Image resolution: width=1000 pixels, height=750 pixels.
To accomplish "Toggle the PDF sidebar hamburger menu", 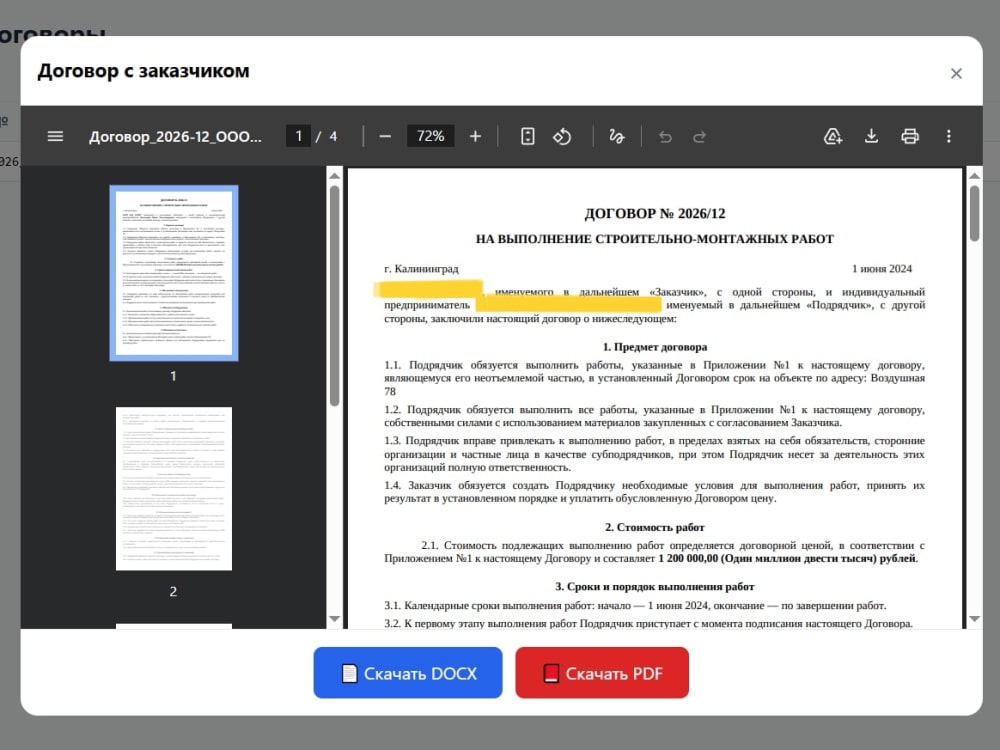I will click(55, 136).
